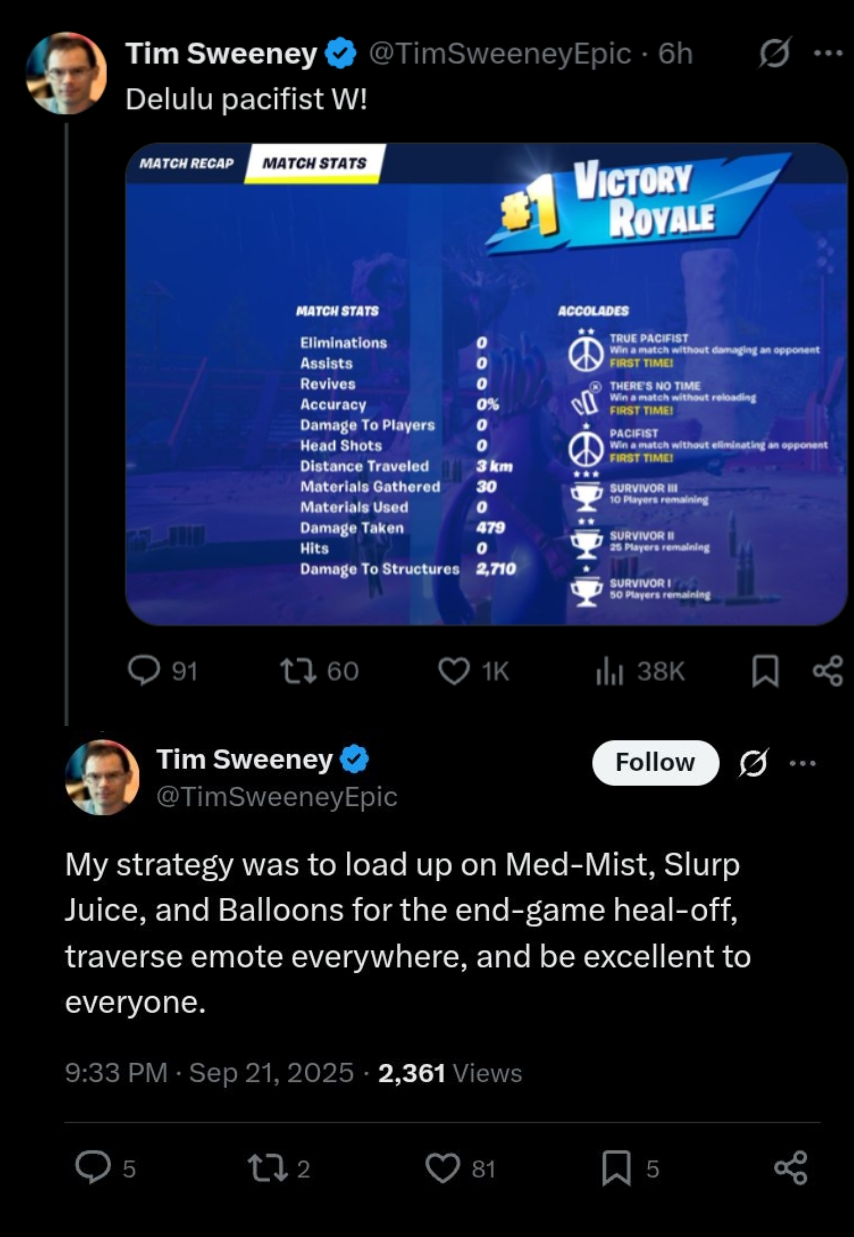Open more options on the strategy tweet
Screen dimensions: 854x1237
(x=803, y=763)
